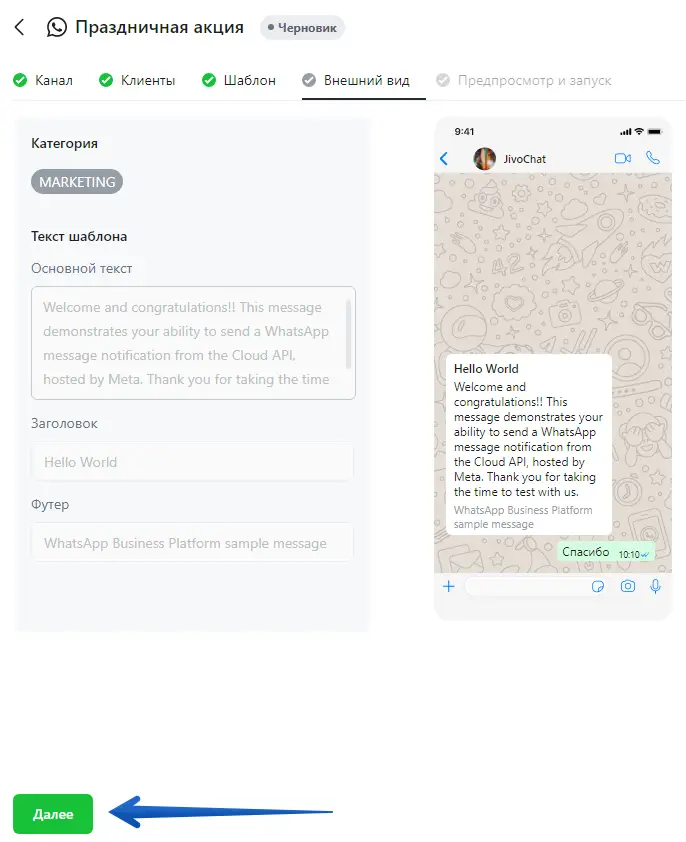The width and height of the screenshot is (686, 842).
Task: Go to the Шаблон step tab
Action: tap(239, 81)
